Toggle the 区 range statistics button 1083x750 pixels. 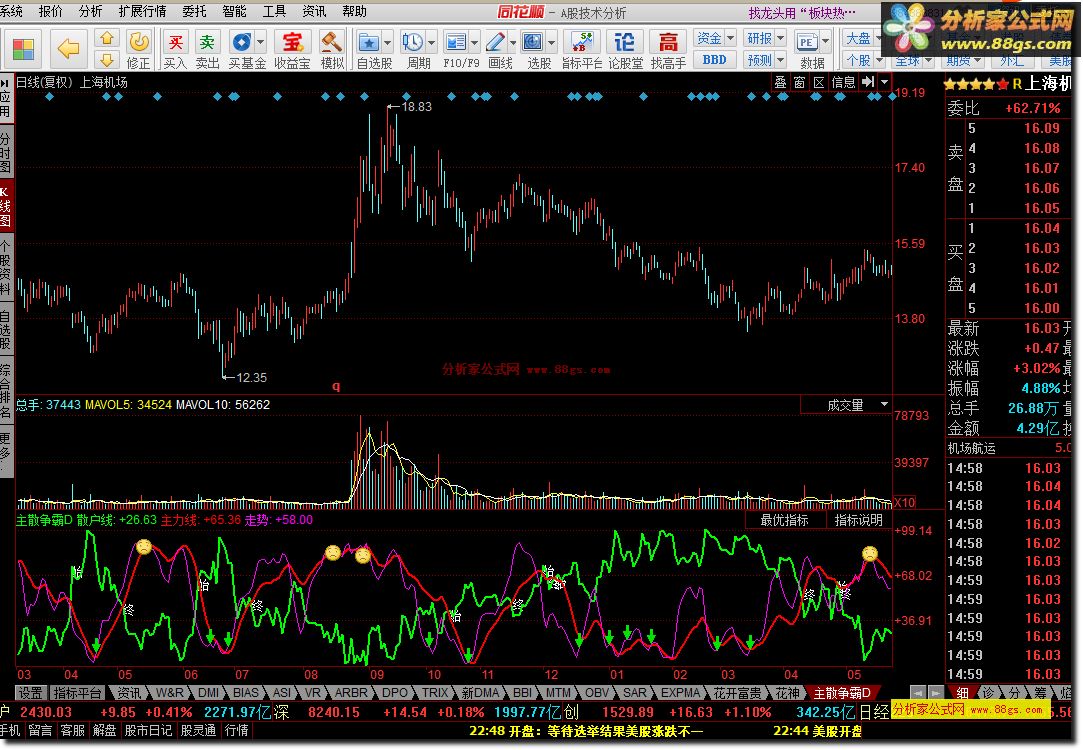pyautogui.click(x=819, y=82)
